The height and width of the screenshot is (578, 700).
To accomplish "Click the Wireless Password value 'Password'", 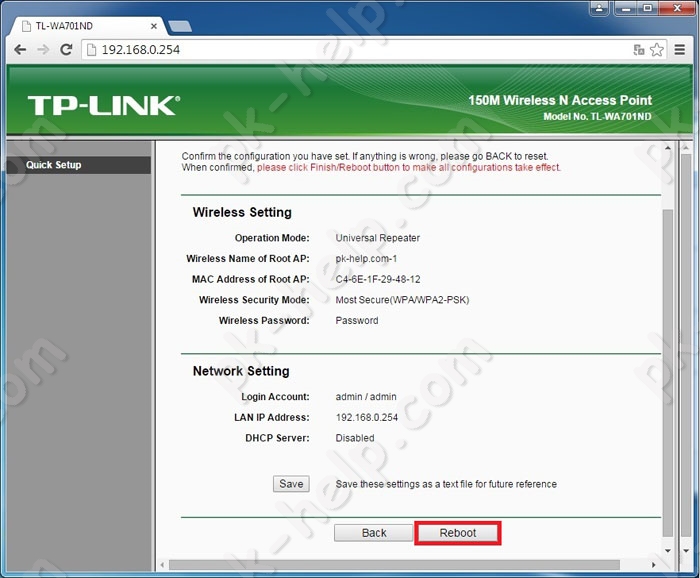I will pyautogui.click(x=357, y=320).
